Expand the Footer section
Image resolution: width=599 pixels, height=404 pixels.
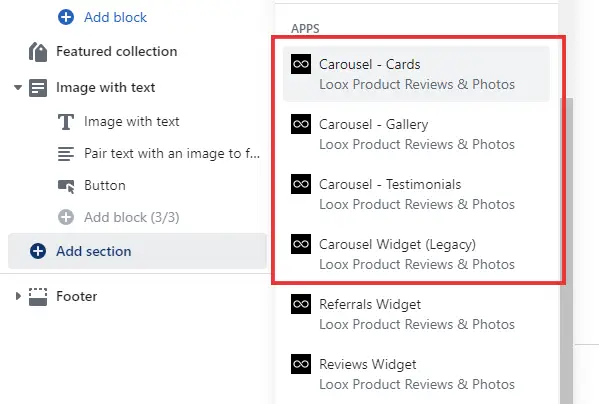18,296
